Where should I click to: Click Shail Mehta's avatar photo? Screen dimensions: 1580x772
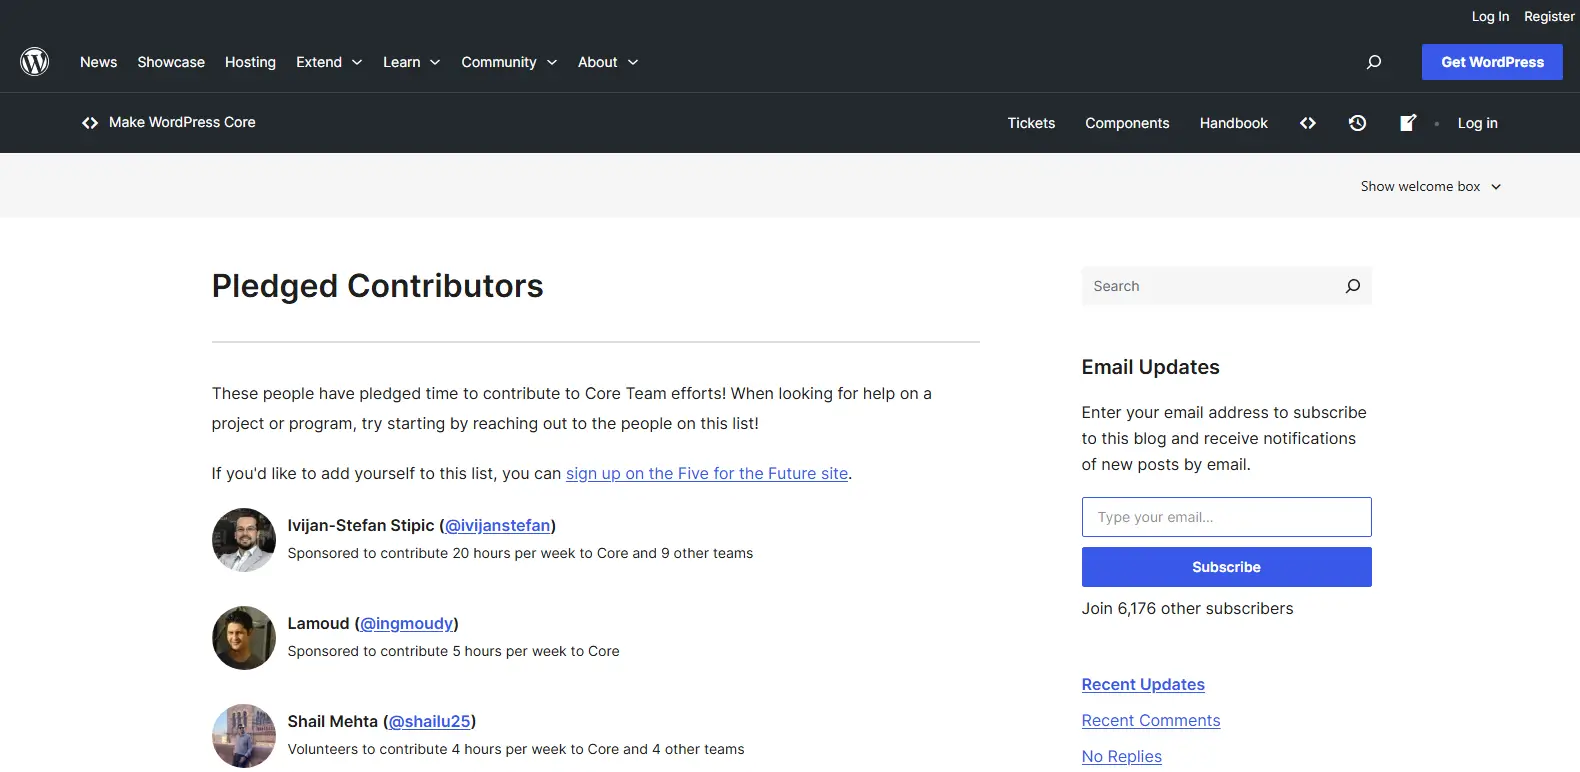tap(243, 736)
